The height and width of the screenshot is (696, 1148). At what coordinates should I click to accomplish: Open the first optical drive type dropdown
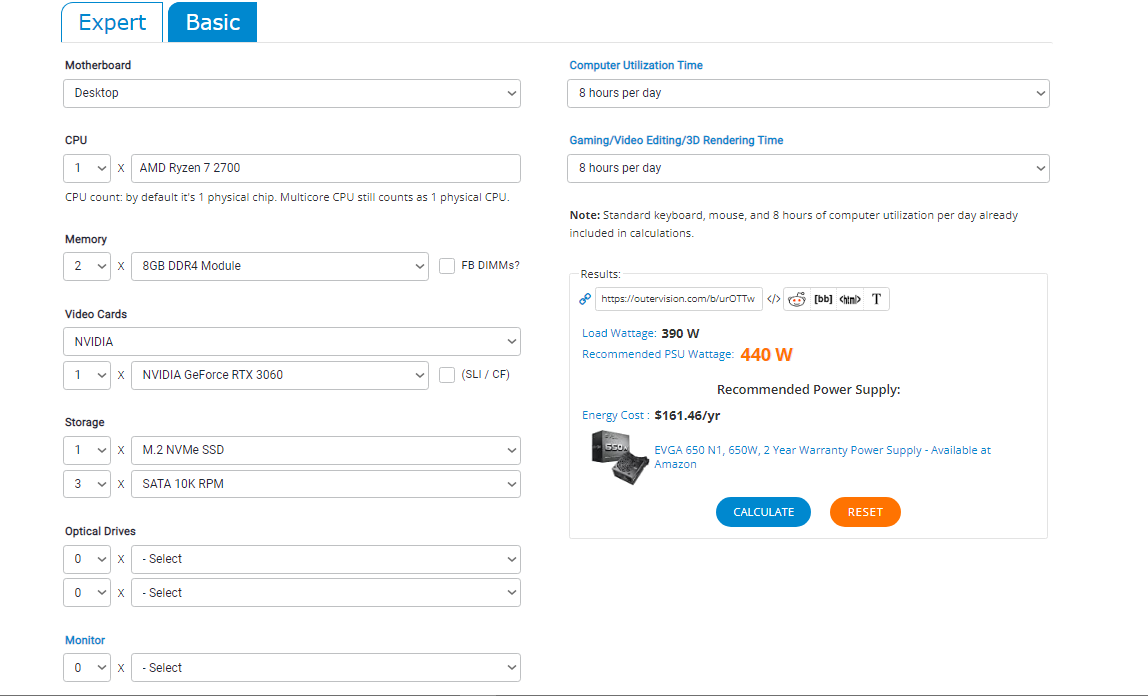(x=326, y=559)
